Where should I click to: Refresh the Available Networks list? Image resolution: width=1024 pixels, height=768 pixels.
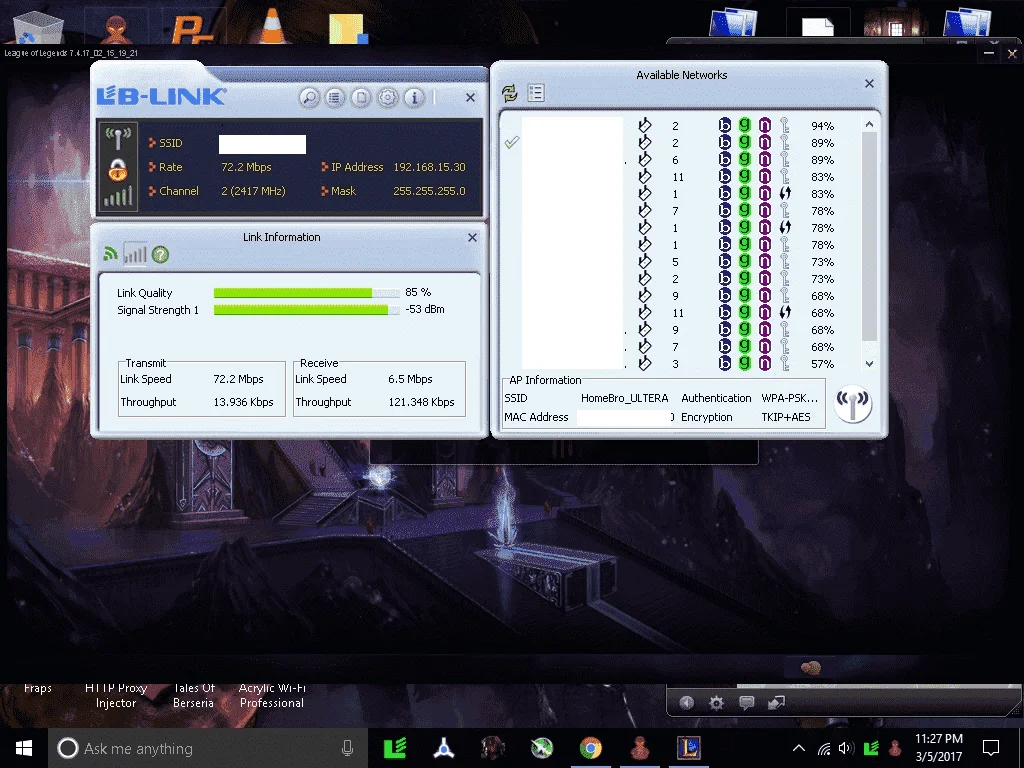pos(510,93)
